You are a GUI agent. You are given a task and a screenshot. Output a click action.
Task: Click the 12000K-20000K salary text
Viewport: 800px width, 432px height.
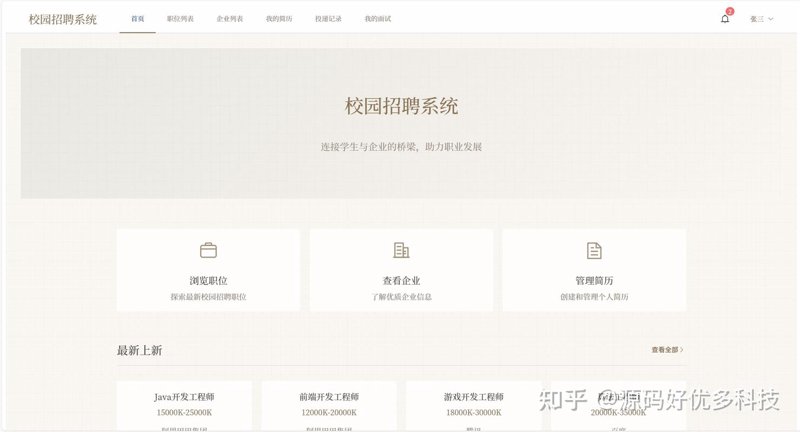click(329, 413)
